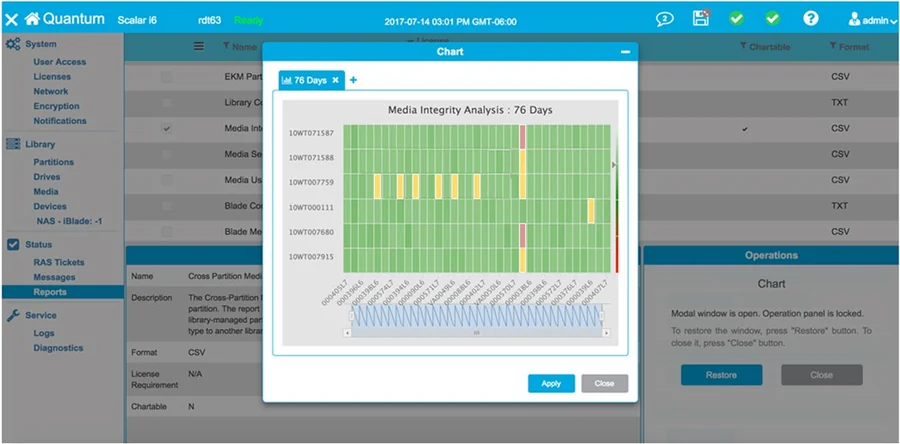This screenshot has height=444, width=900.
Task: Toggle checkbox for the Blade Me row
Action: [x=166, y=232]
